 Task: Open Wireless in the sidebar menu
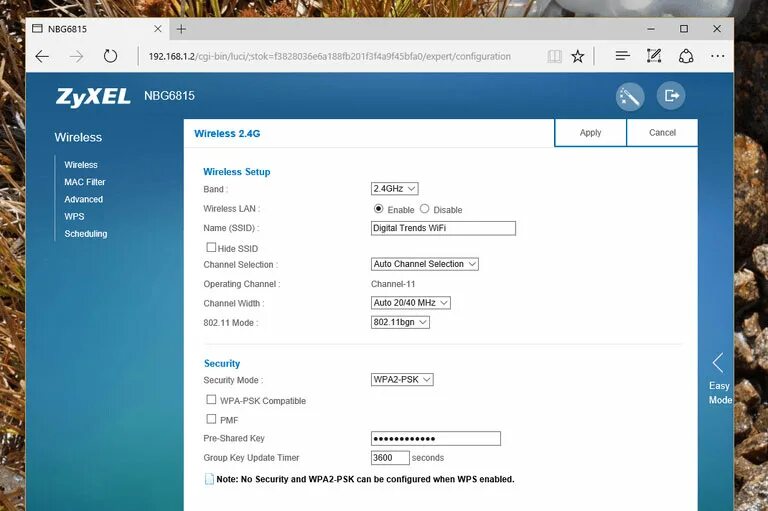pyautogui.click(x=81, y=165)
